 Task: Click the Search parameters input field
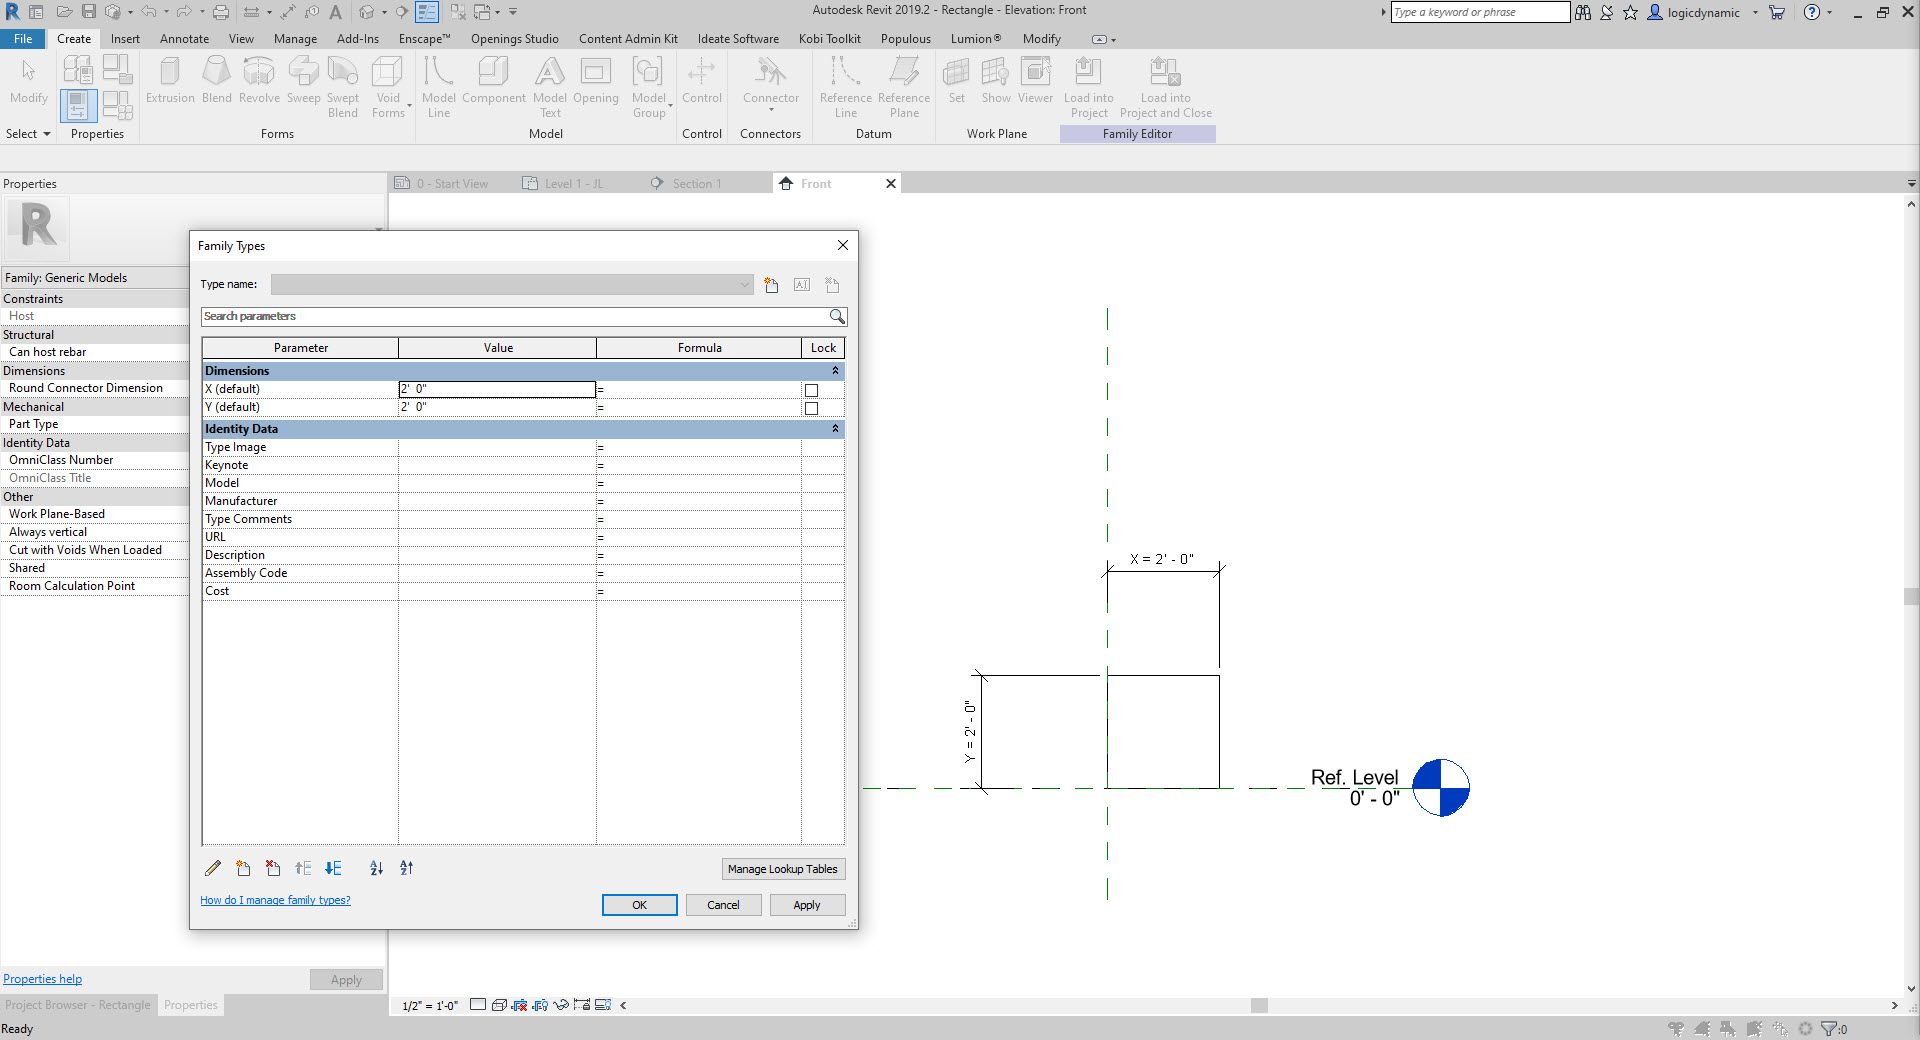pyautogui.click(x=514, y=316)
